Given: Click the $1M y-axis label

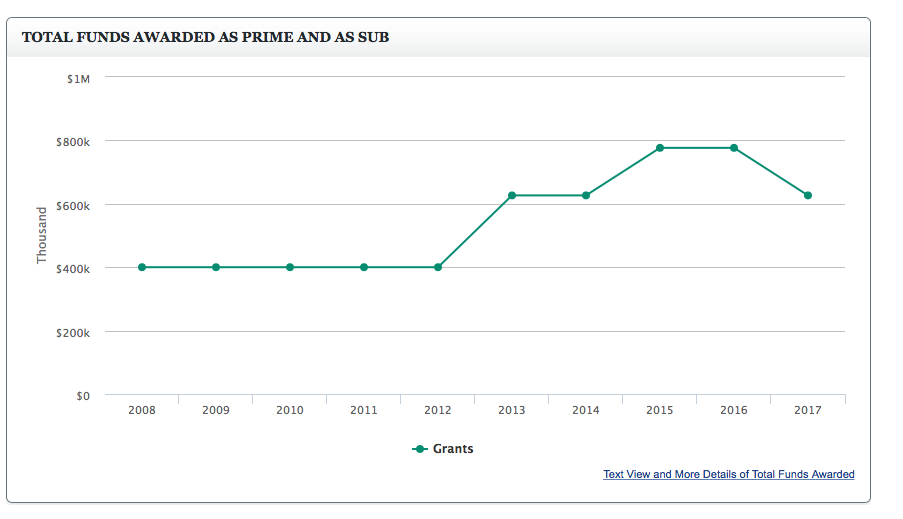Looking at the screenshot, I should 78,78.
